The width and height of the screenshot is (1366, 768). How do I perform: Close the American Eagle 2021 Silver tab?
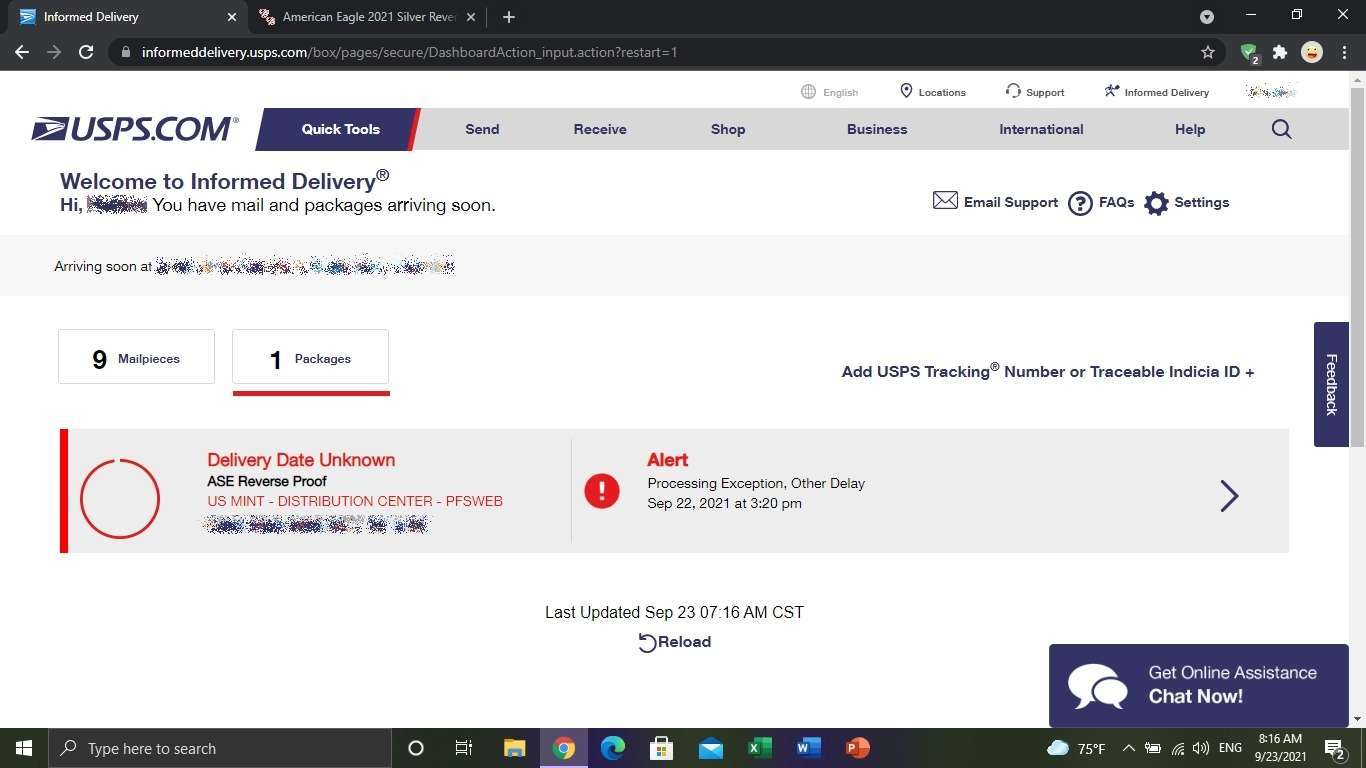[471, 17]
